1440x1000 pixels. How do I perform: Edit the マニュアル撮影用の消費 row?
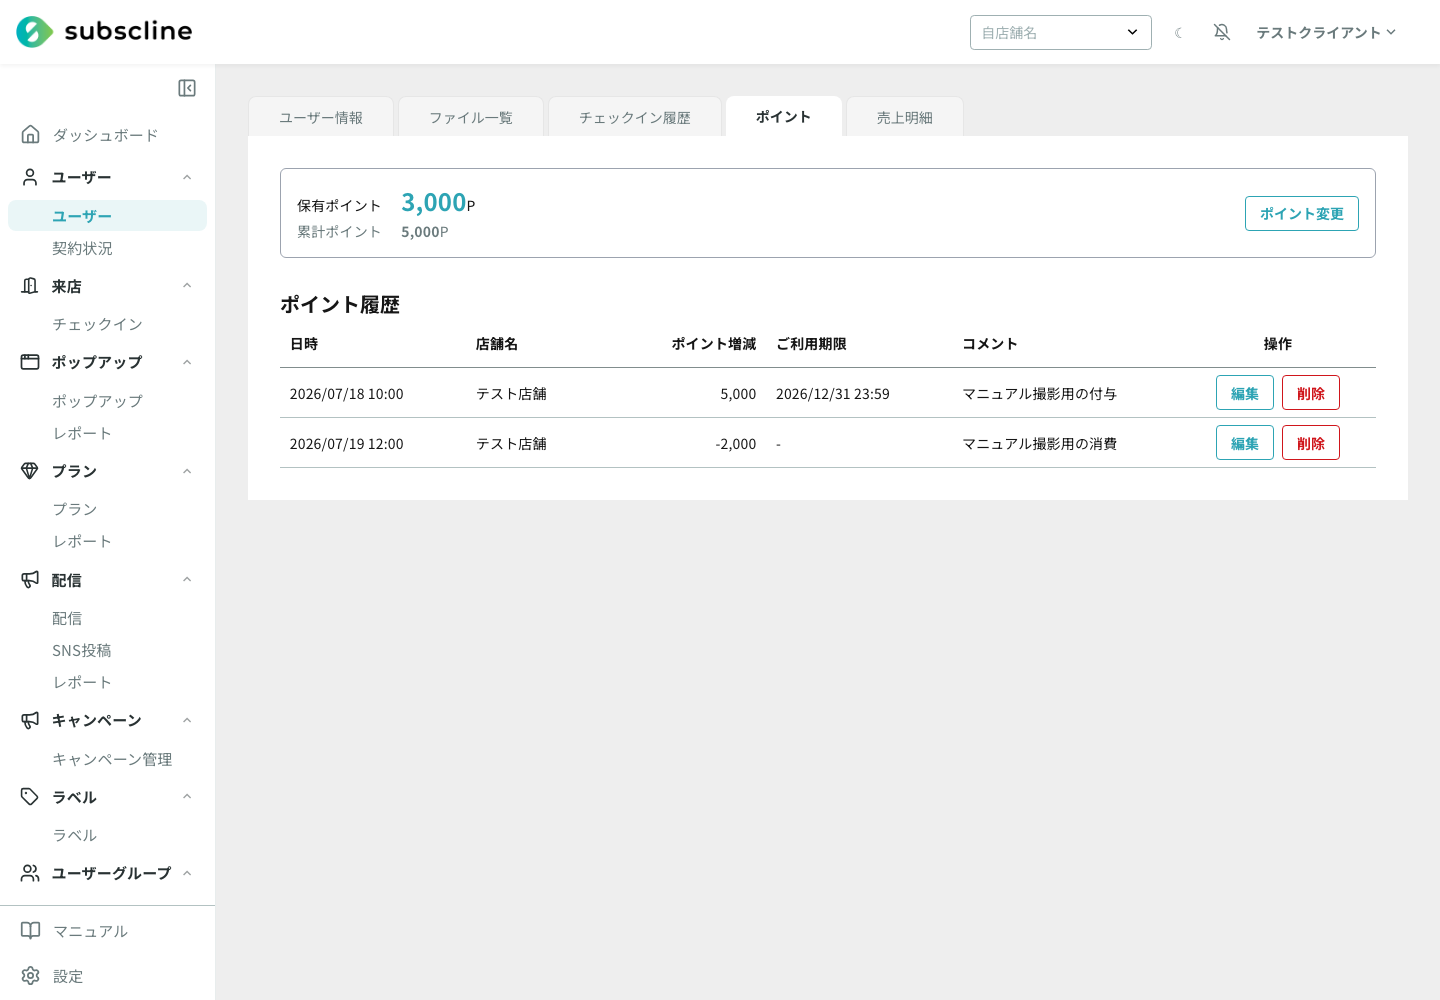tap(1245, 443)
